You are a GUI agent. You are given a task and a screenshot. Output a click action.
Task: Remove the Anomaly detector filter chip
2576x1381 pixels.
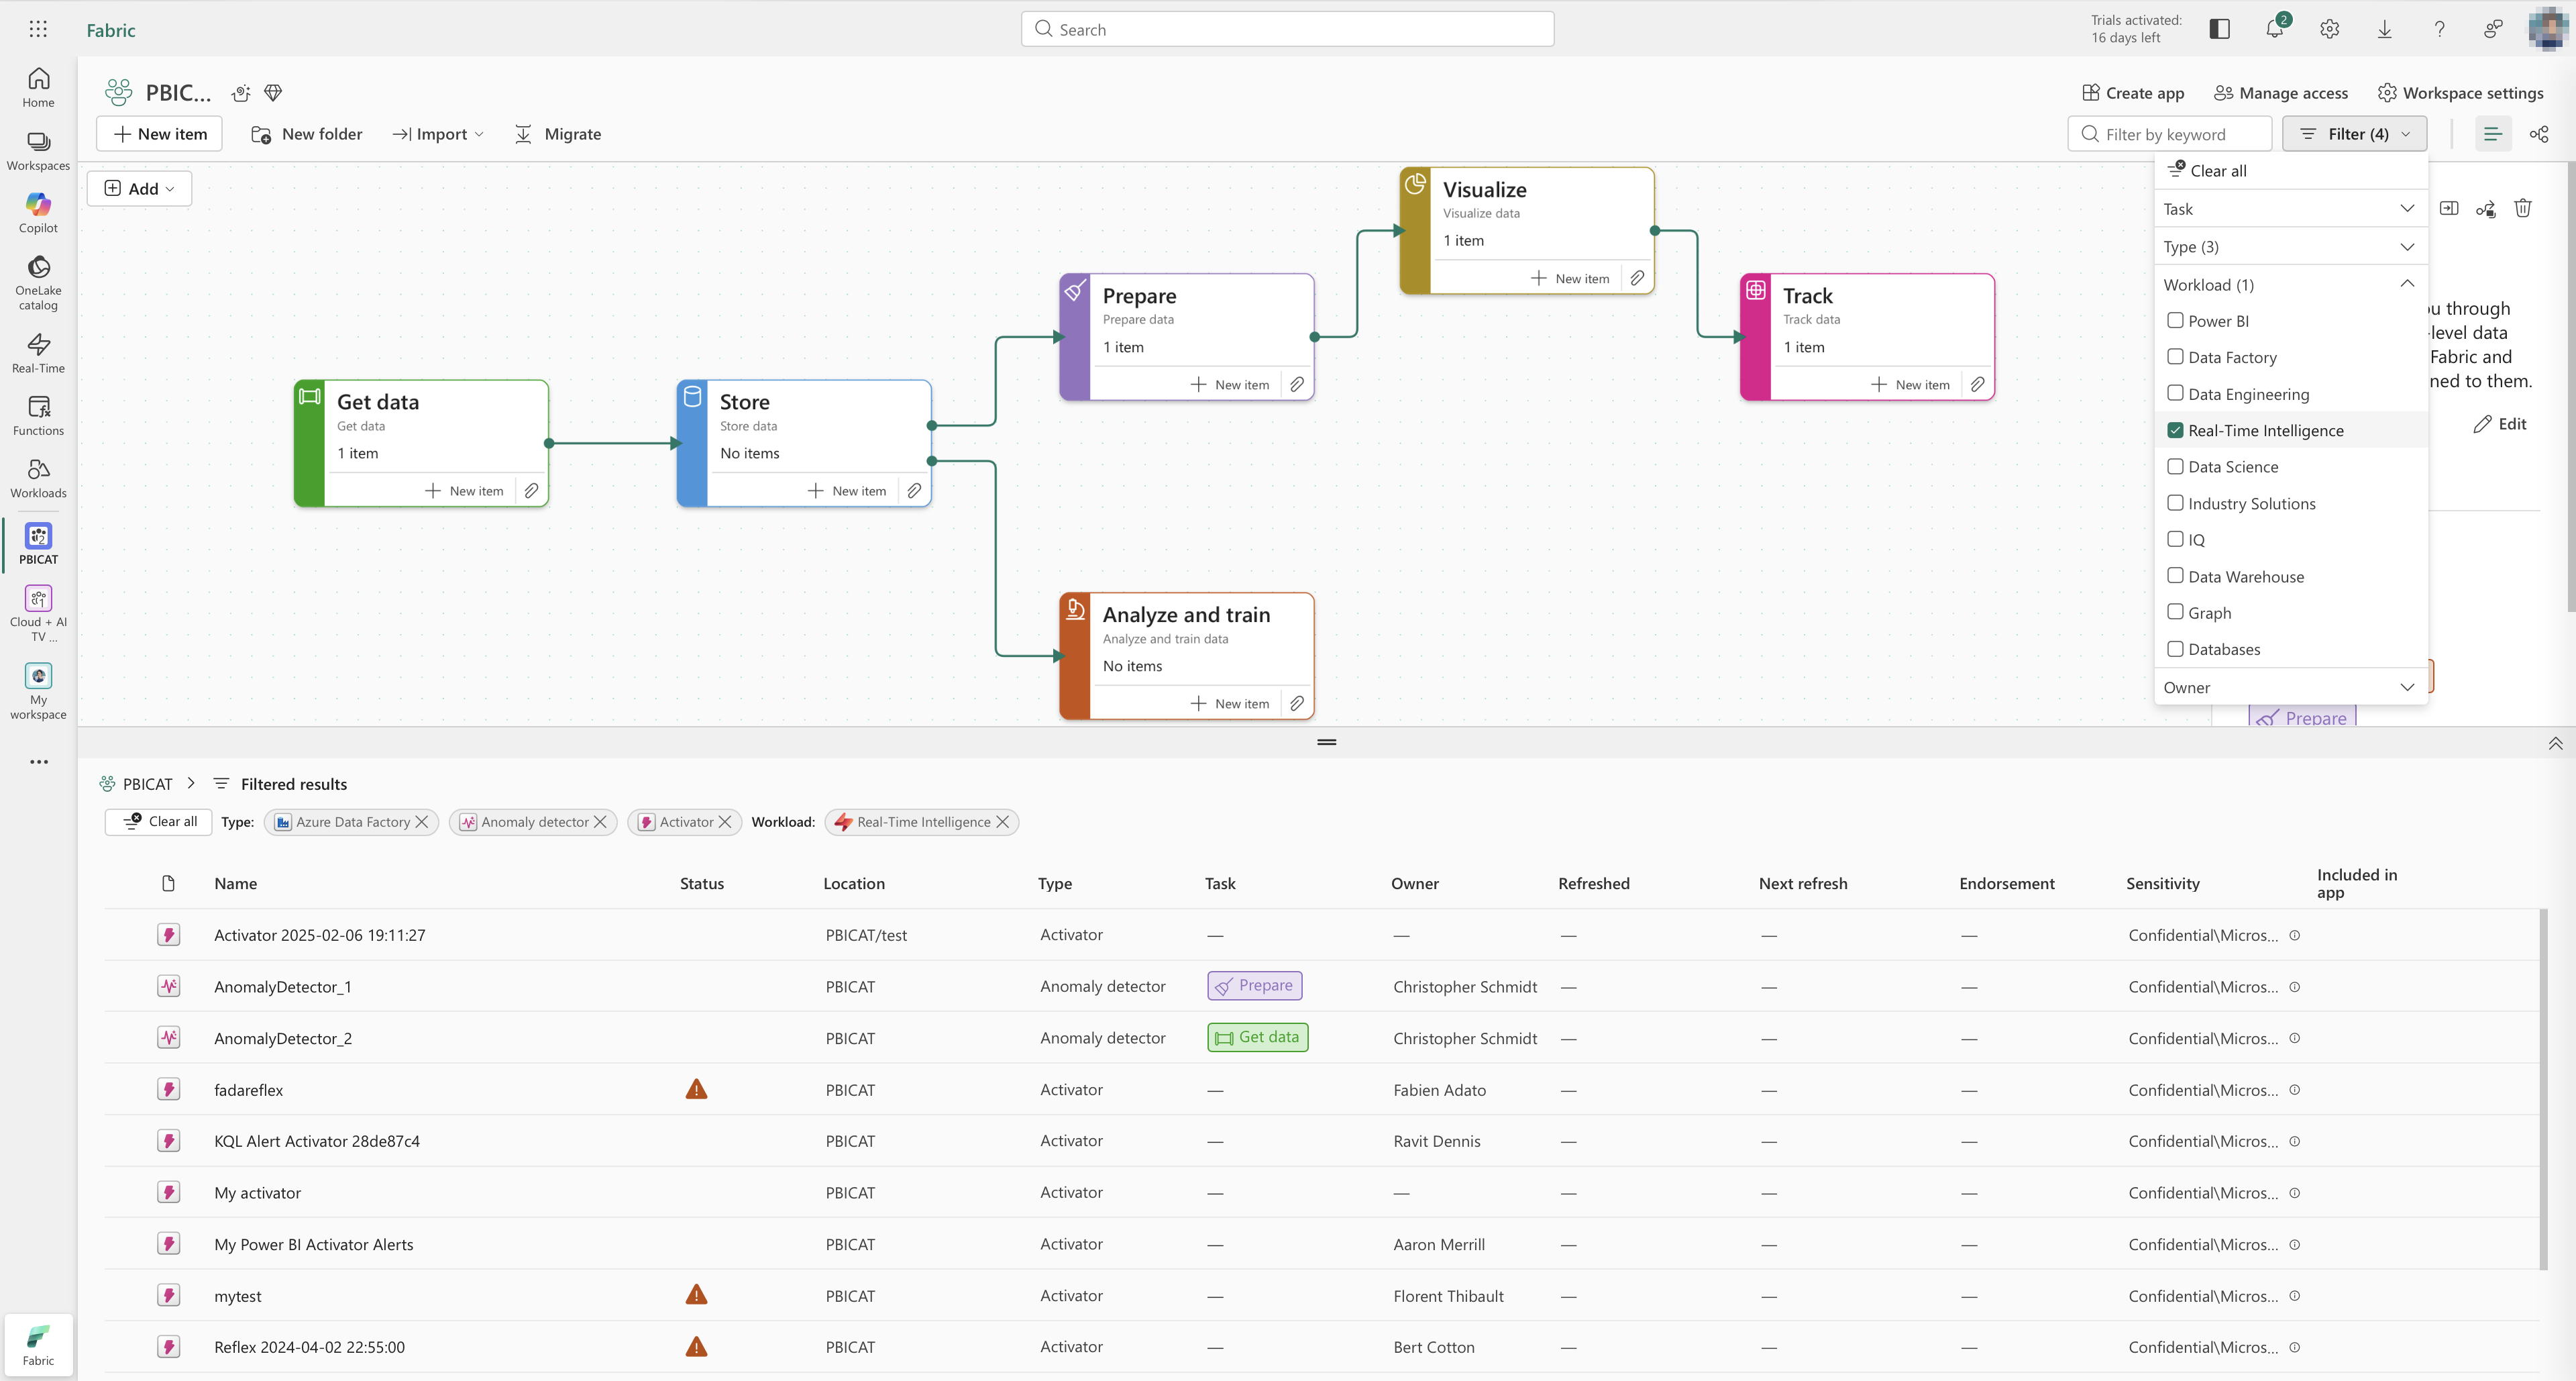(600, 821)
